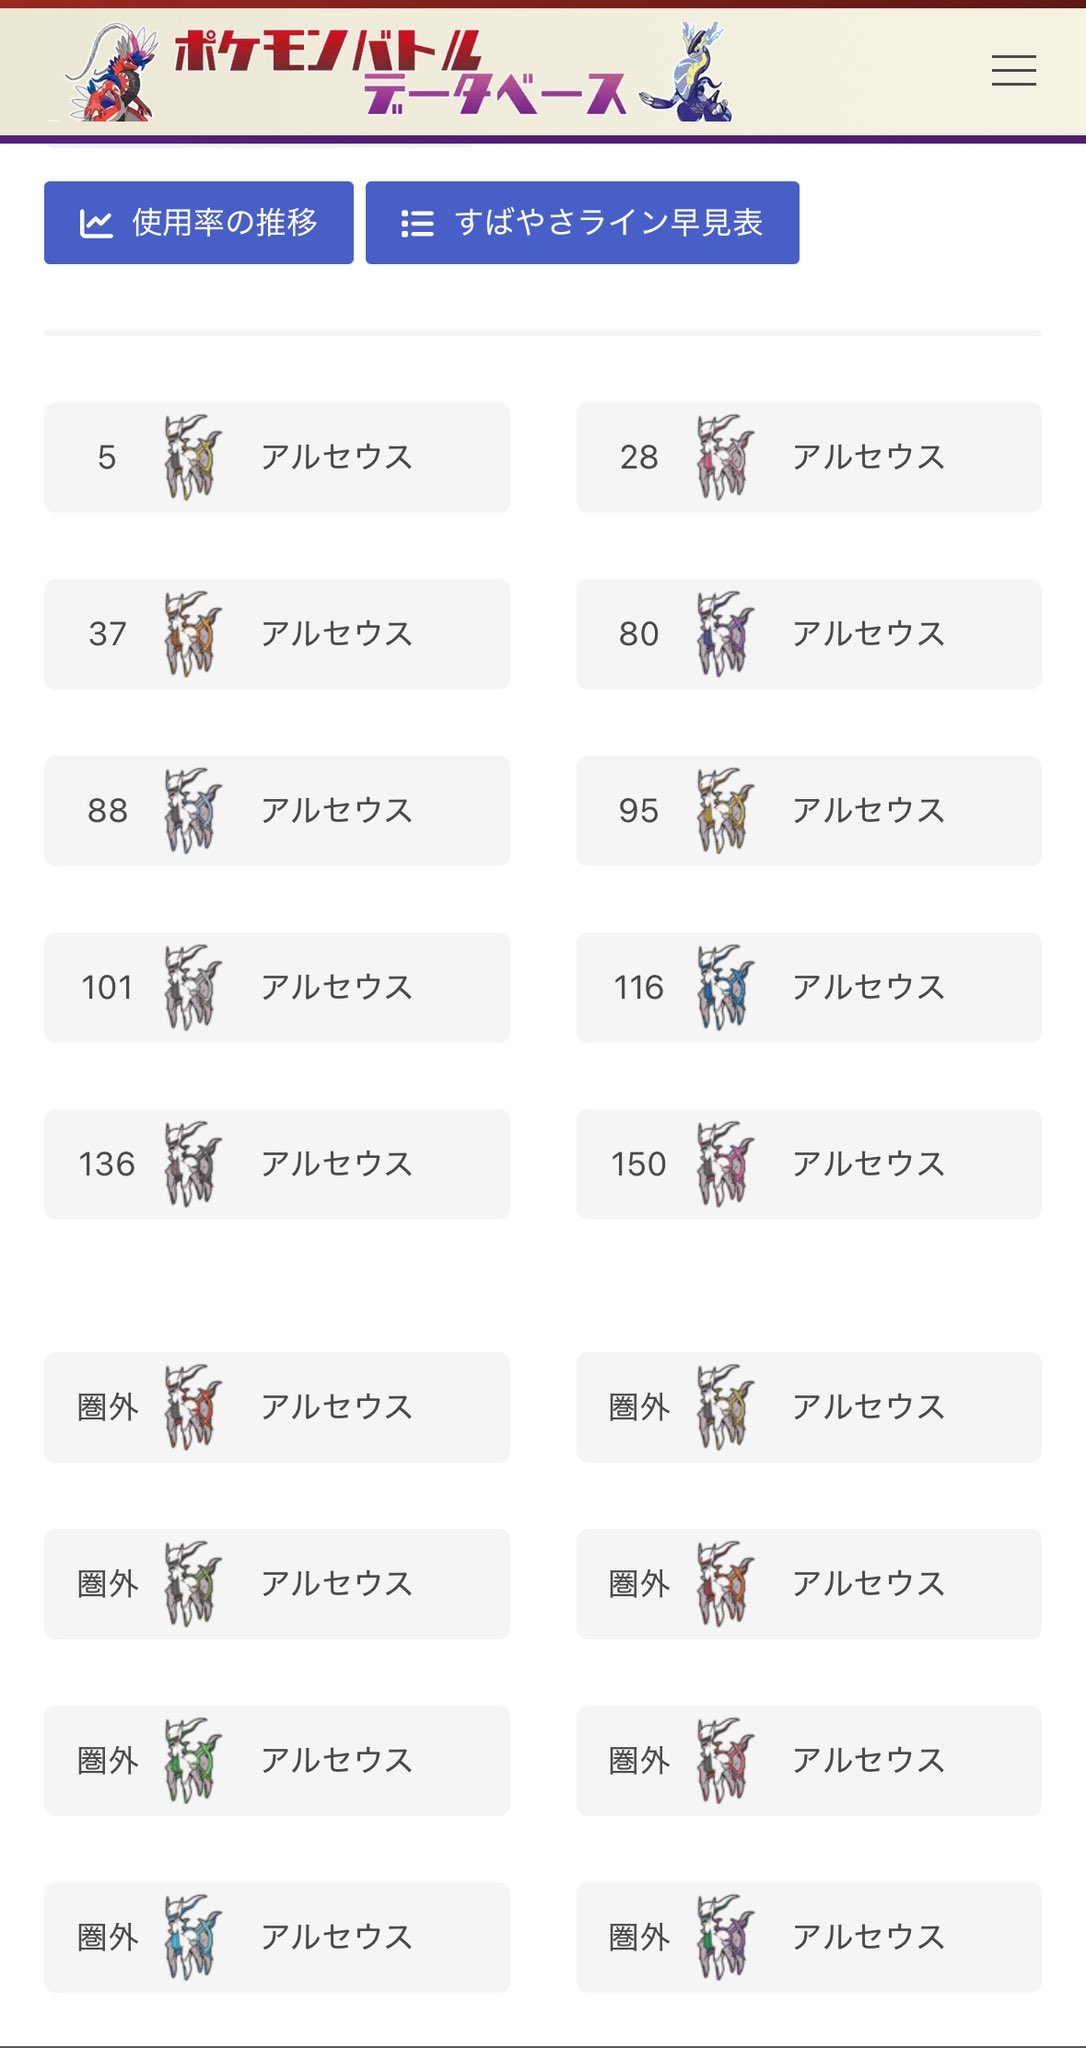
Task: Click the Arceus sprite ranked 150
Action: click(725, 1164)
